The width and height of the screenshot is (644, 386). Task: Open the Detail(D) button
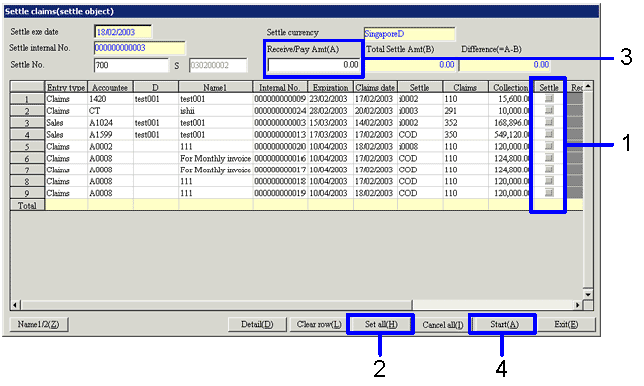(x=257, y=324)
